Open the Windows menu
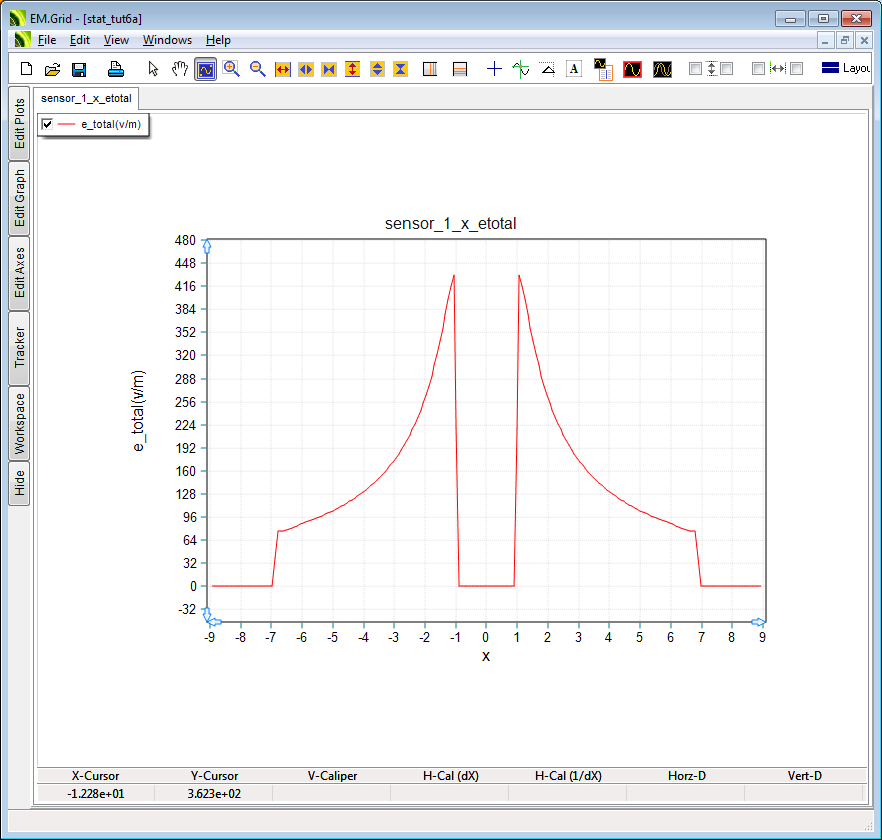Image resolution: width=882 pixels, height=840 pixels. click(x=167, y=40)
